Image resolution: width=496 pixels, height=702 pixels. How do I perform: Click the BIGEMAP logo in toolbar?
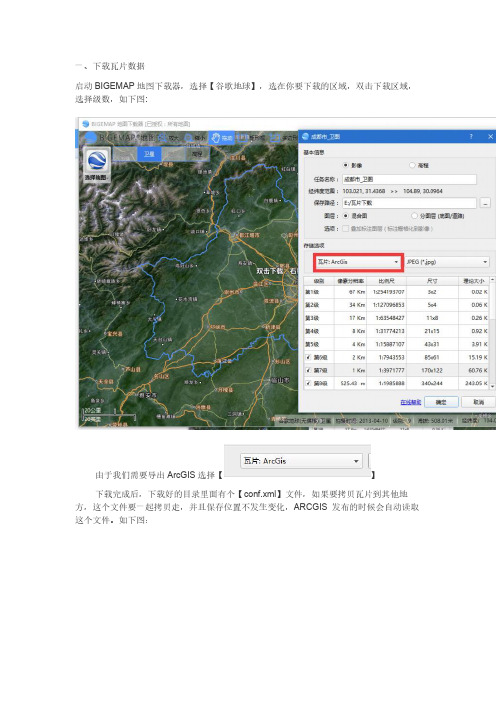[x=92, y=137]
